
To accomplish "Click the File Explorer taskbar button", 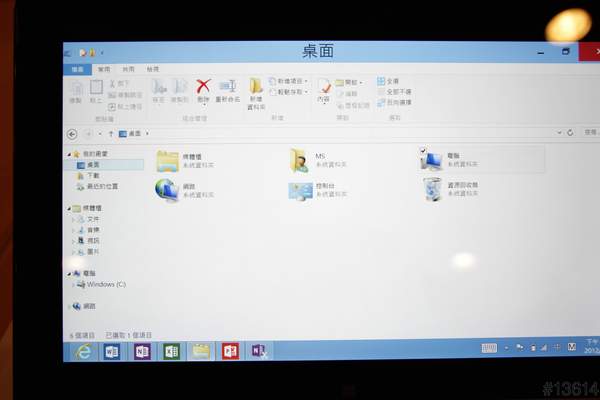I will tap(201, 351).
